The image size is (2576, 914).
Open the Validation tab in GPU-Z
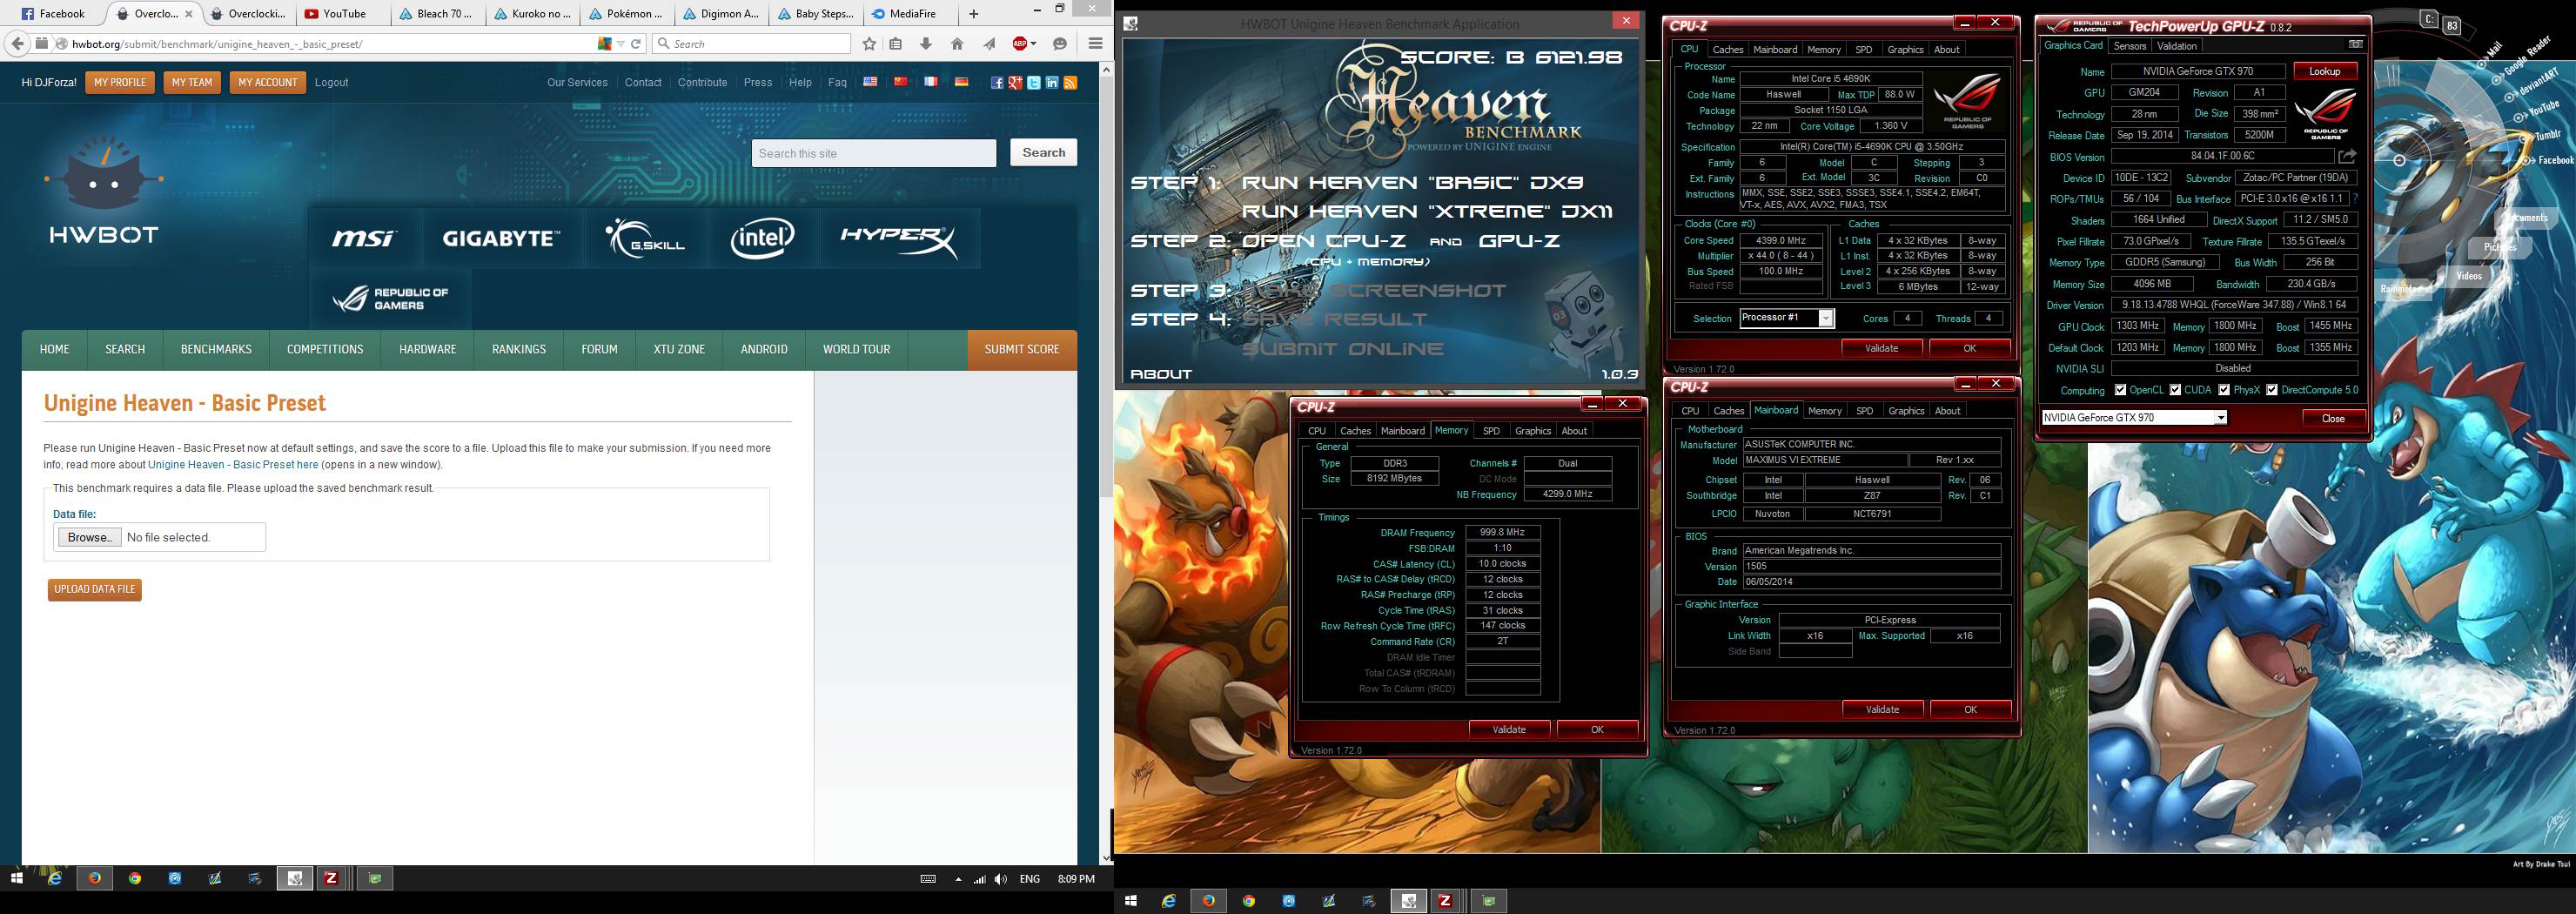(x=2177, y=46)
